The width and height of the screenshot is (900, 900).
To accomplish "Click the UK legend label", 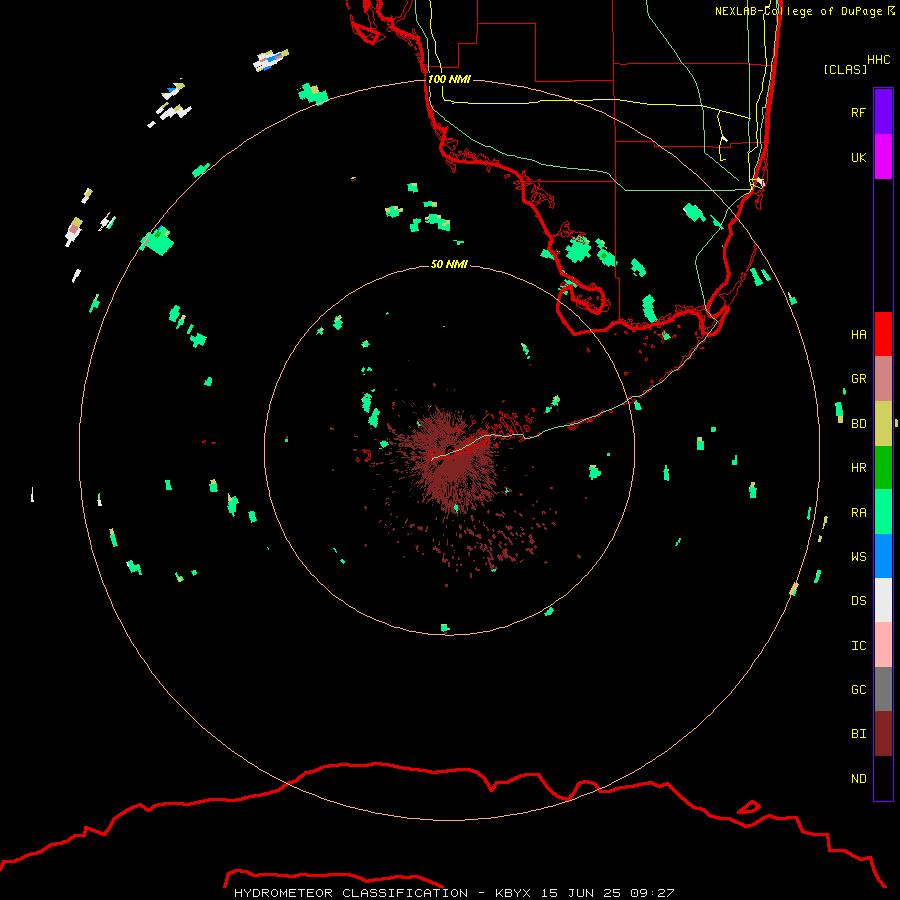I will coord(858,157).
